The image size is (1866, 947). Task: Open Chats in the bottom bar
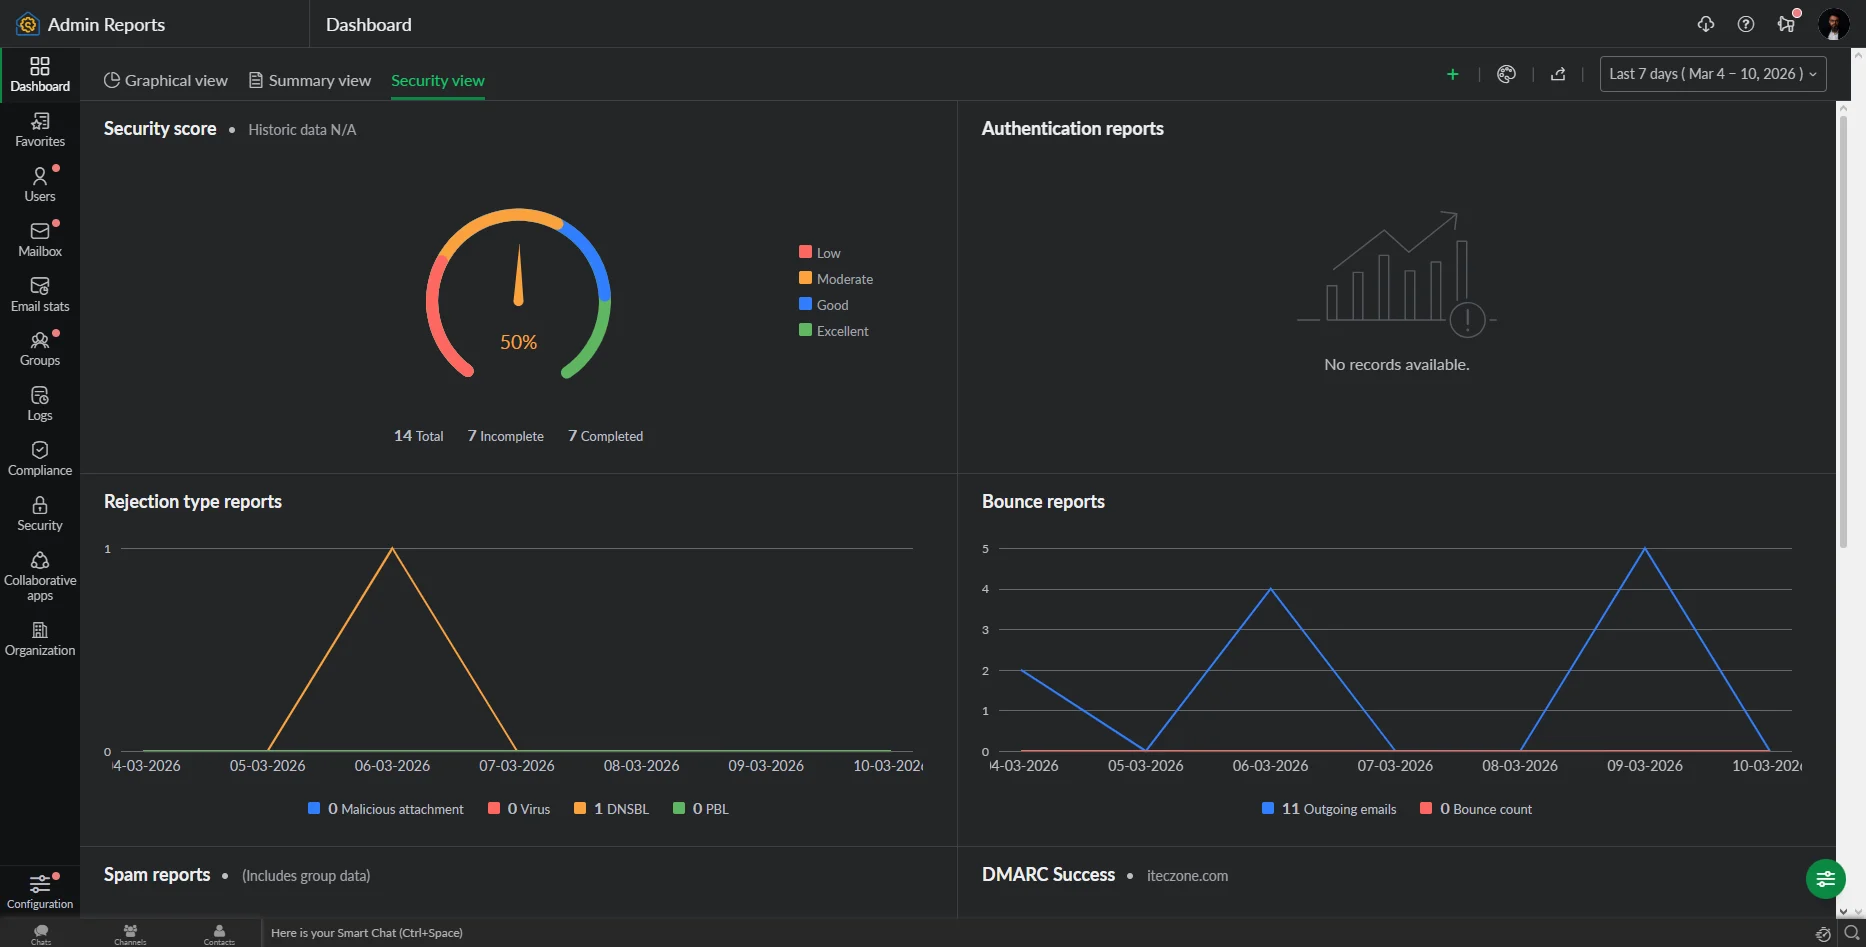pyautogui.click(x=41, y=934)
